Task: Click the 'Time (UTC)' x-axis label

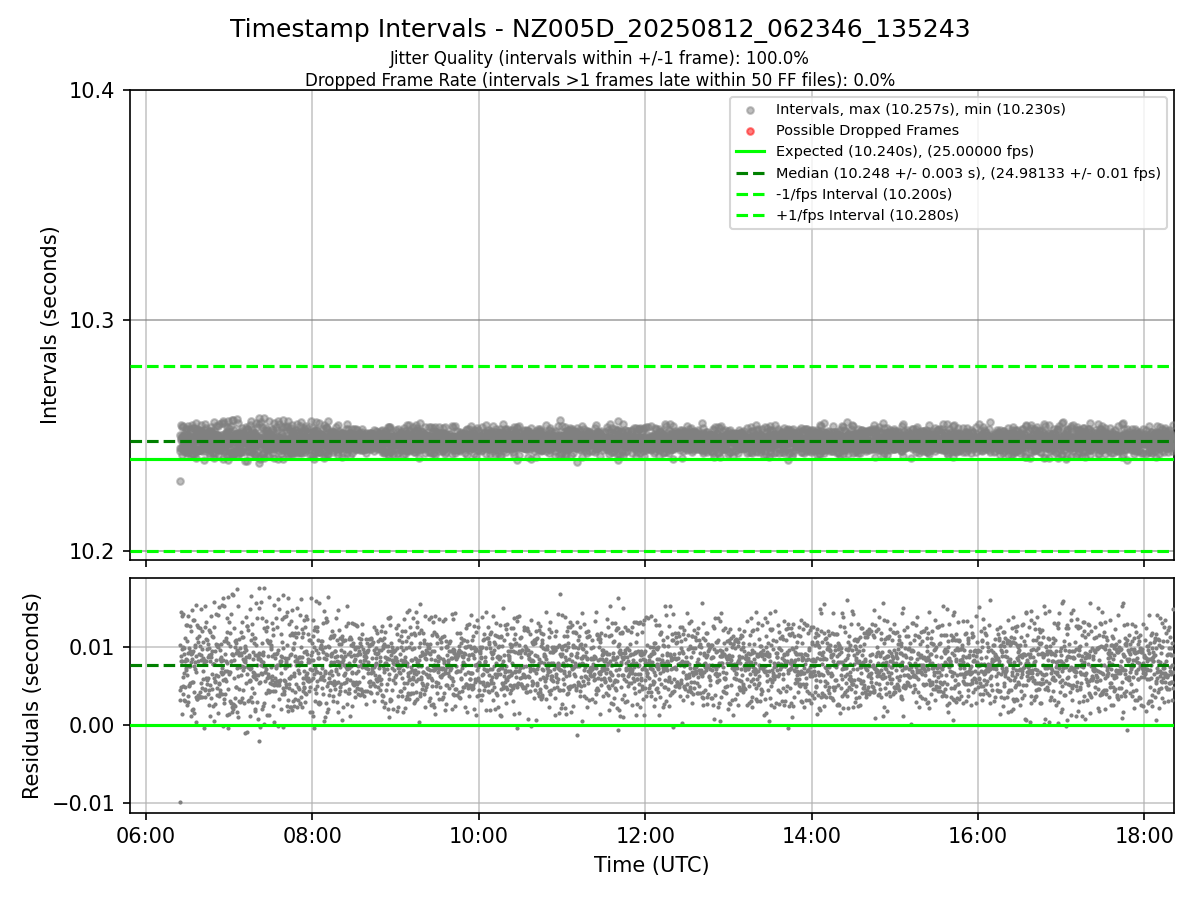Action: click(651, 865)
